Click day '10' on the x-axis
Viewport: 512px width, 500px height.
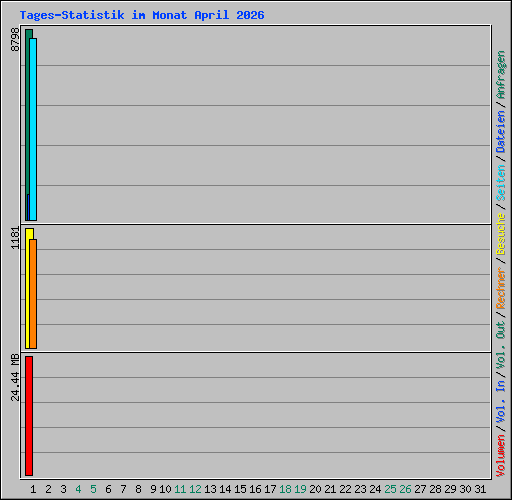[x=165, y=489]
